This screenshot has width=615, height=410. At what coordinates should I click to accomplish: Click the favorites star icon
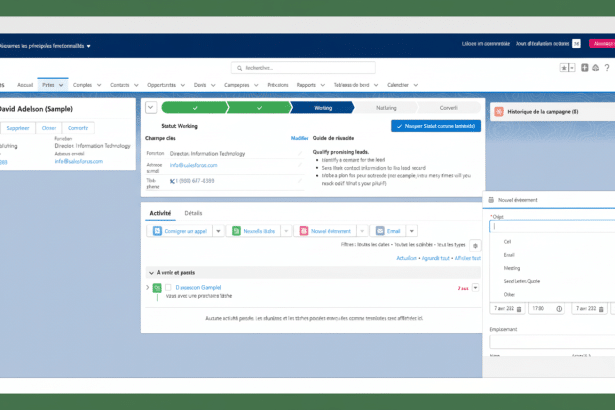click(x=564, y=68)
